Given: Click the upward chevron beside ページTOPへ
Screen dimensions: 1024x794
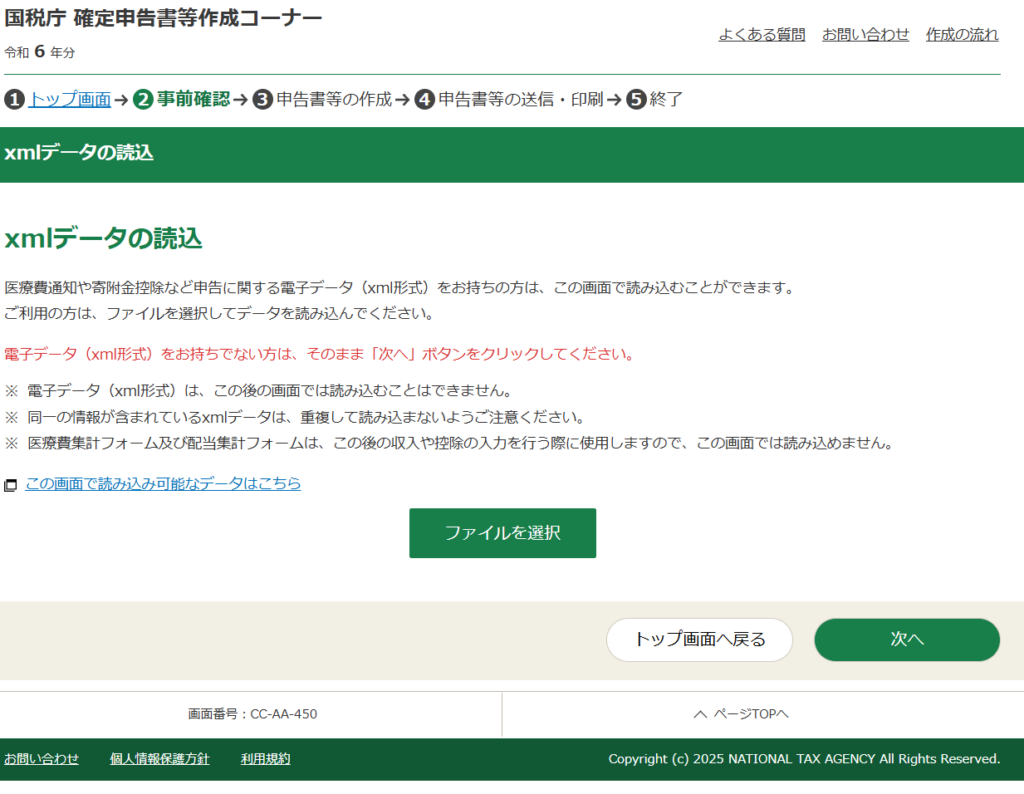Looking at the screenshot, I should [x=700, y=714].
